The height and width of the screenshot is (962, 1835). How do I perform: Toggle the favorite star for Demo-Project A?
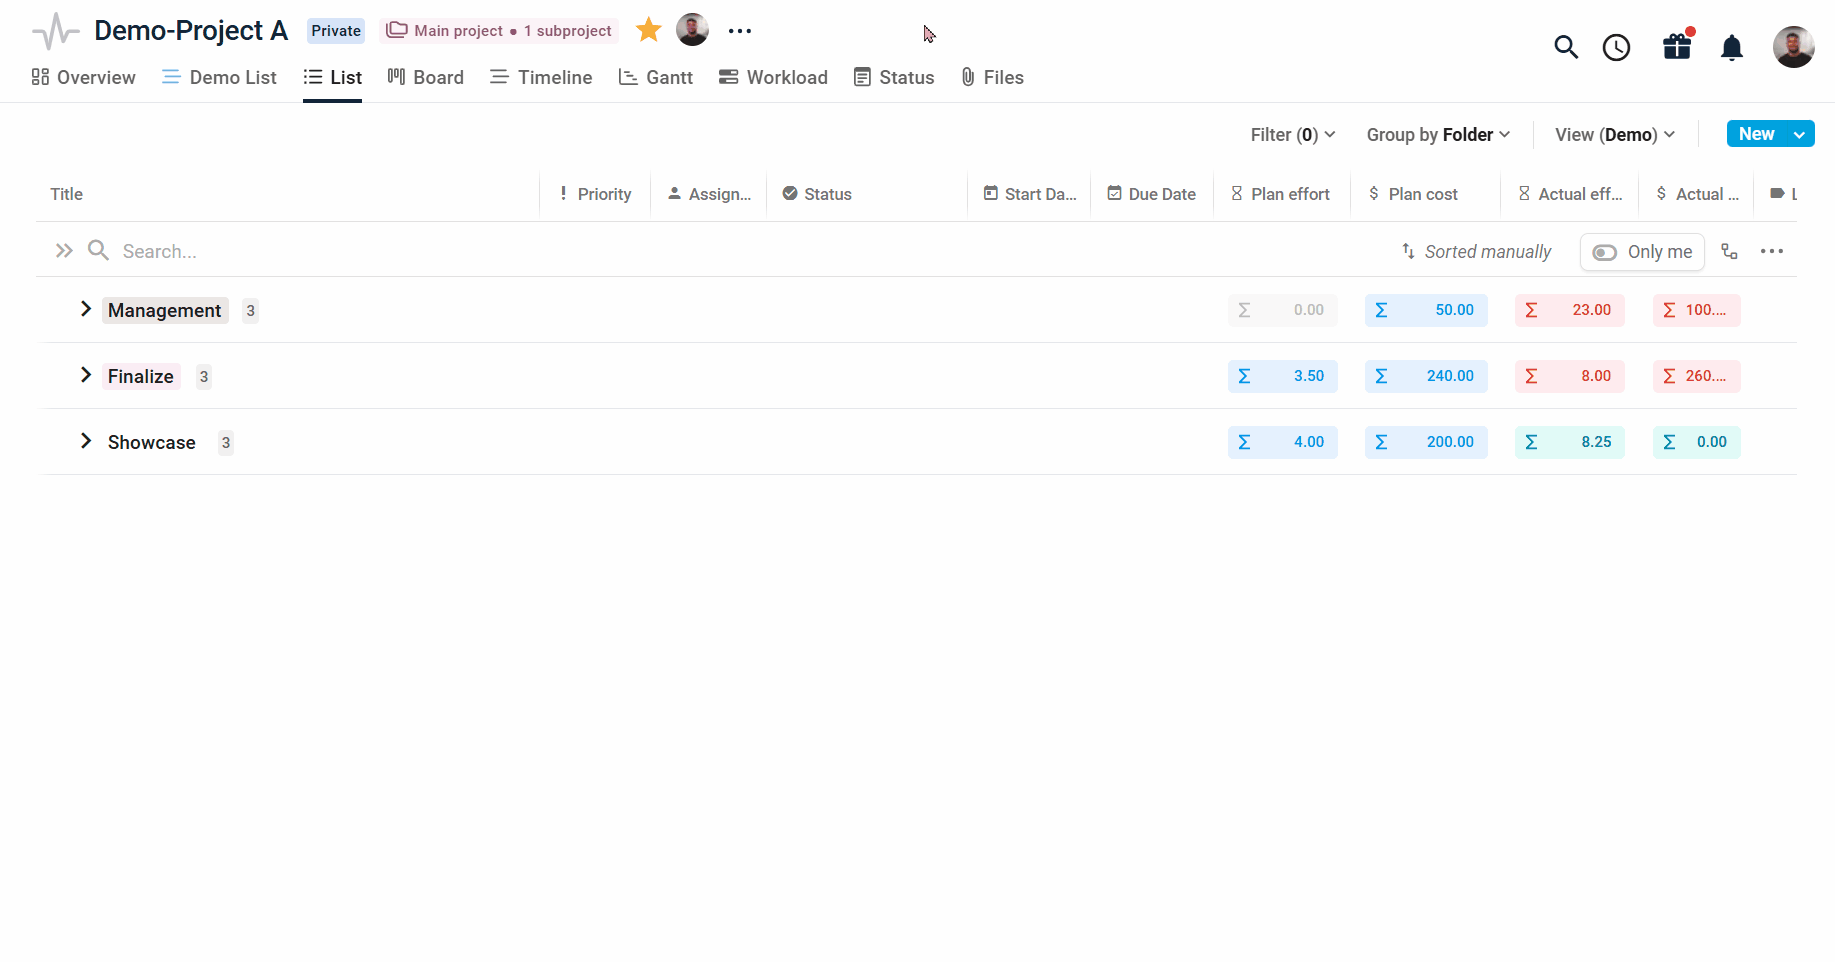pos(649,30)
